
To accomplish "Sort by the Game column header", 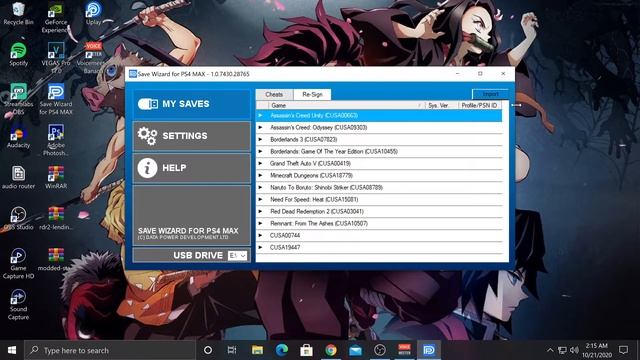I will coord(345,105).
